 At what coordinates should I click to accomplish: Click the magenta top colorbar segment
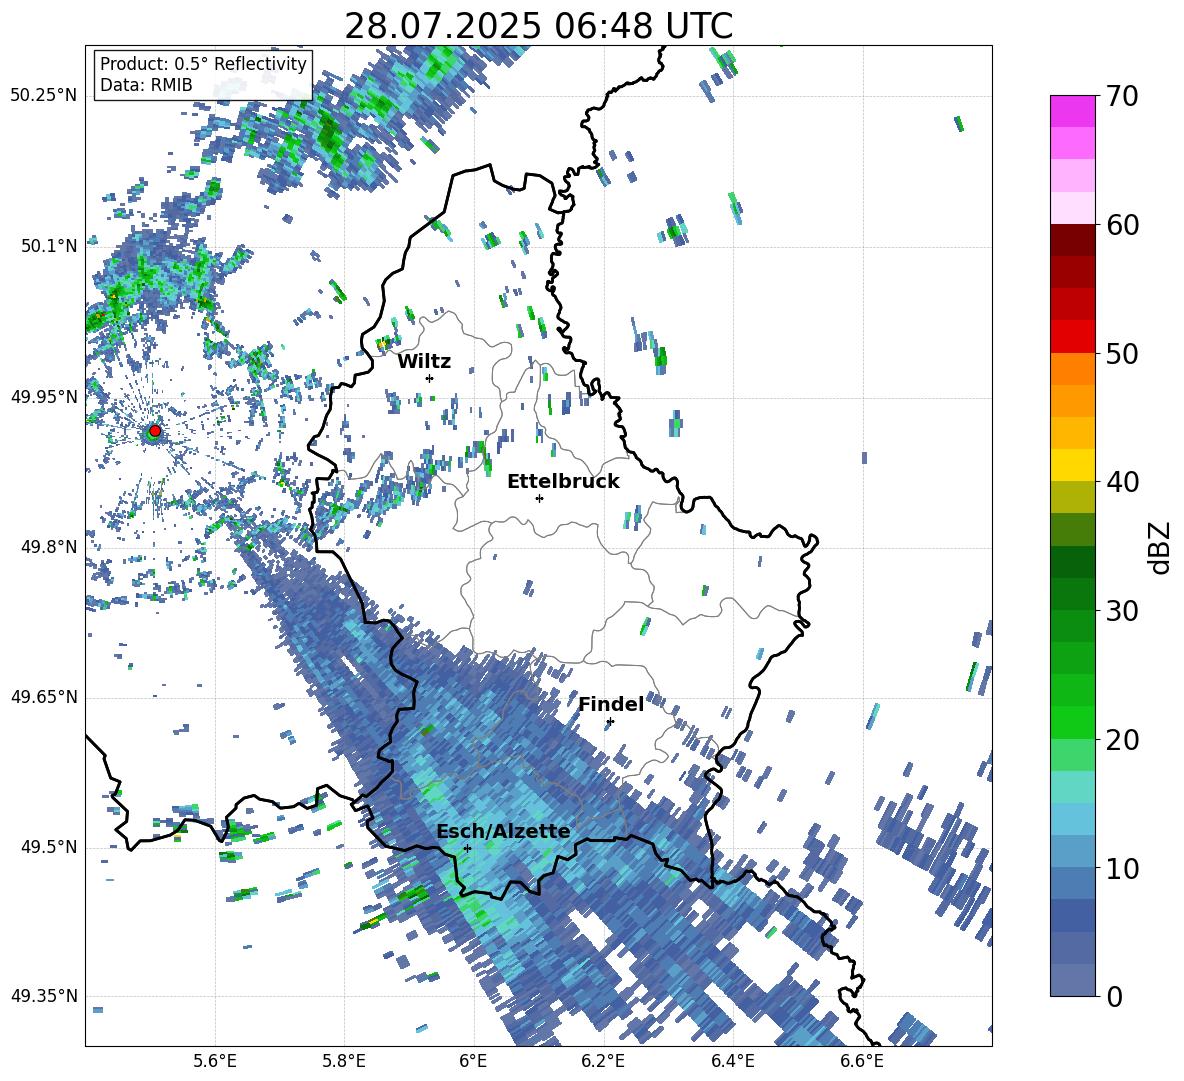(1072, 111)
